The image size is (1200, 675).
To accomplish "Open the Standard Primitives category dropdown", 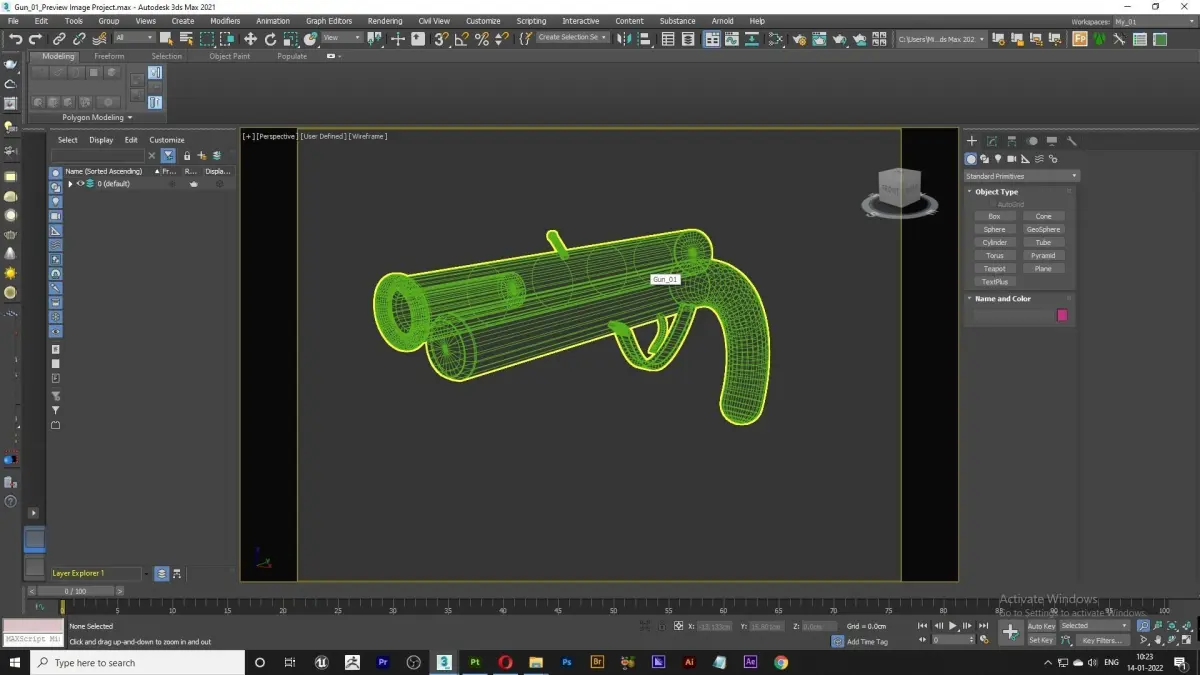I will (x=1021, y=176).
